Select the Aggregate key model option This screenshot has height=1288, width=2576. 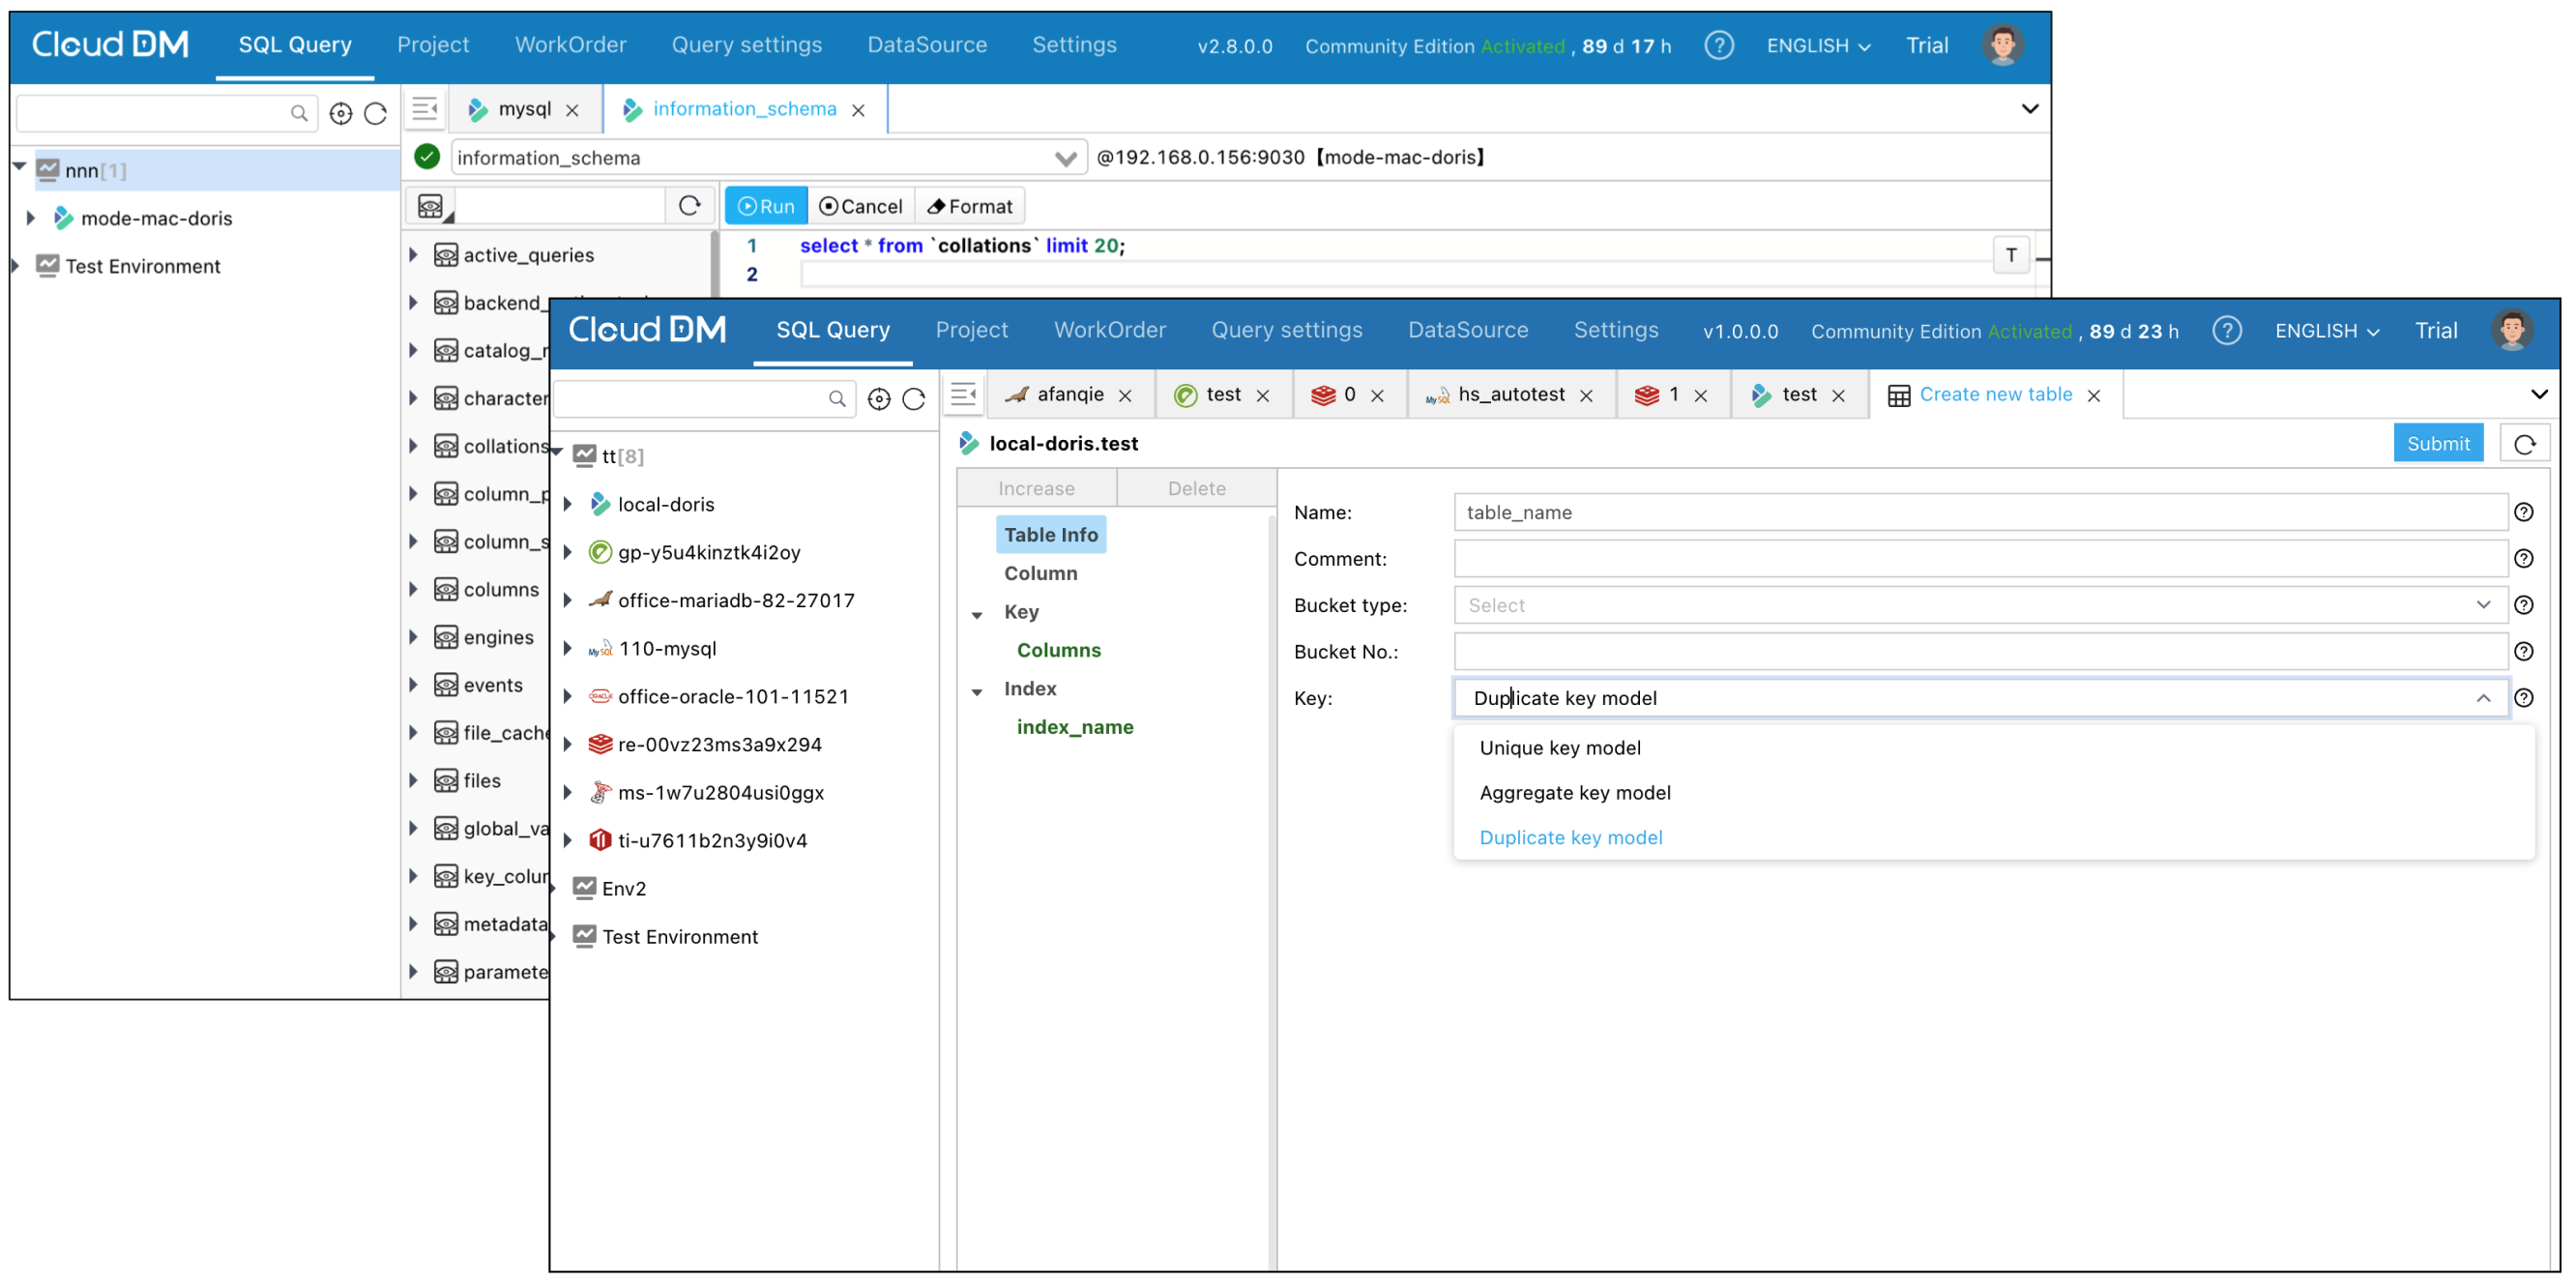1574,792
